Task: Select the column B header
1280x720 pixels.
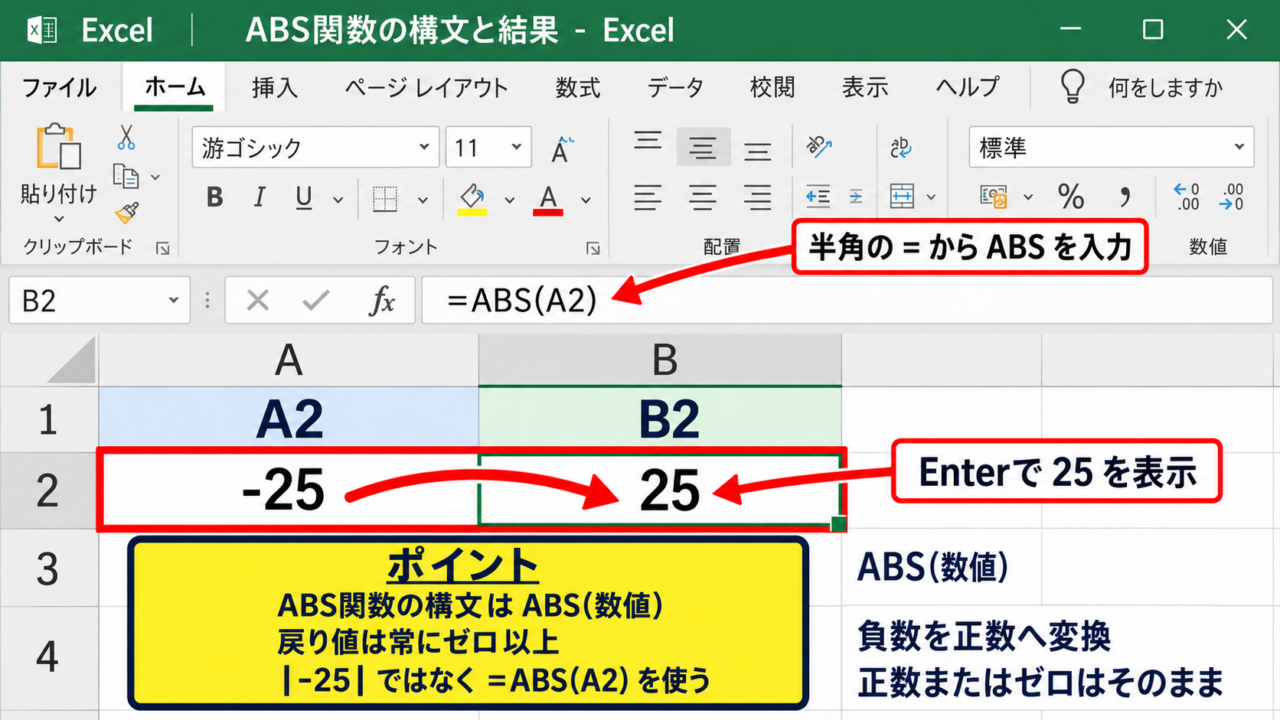Action: coord(660,360)
